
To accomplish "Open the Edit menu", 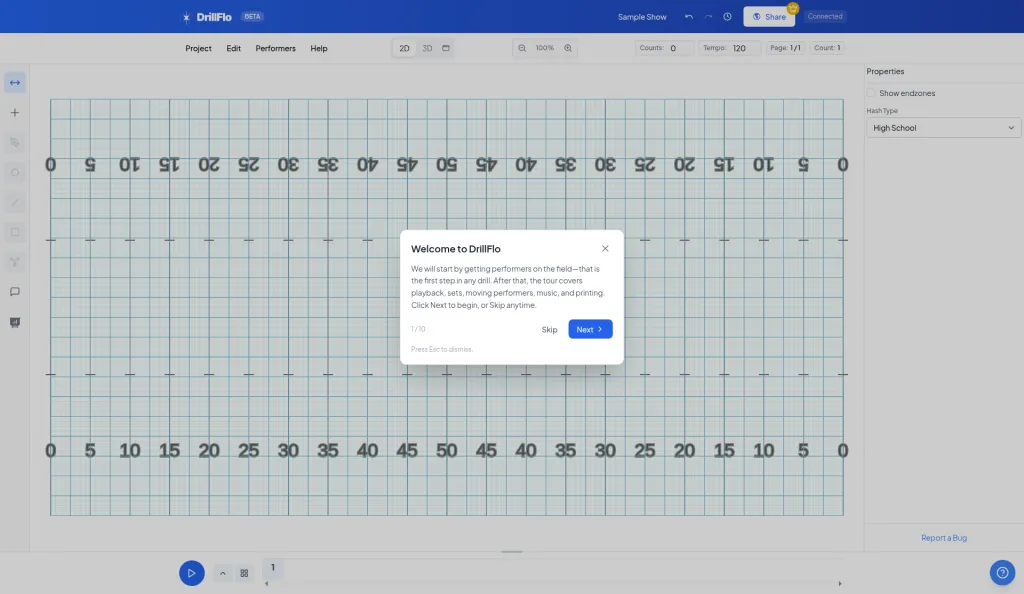I will click(x=233, y=48).
